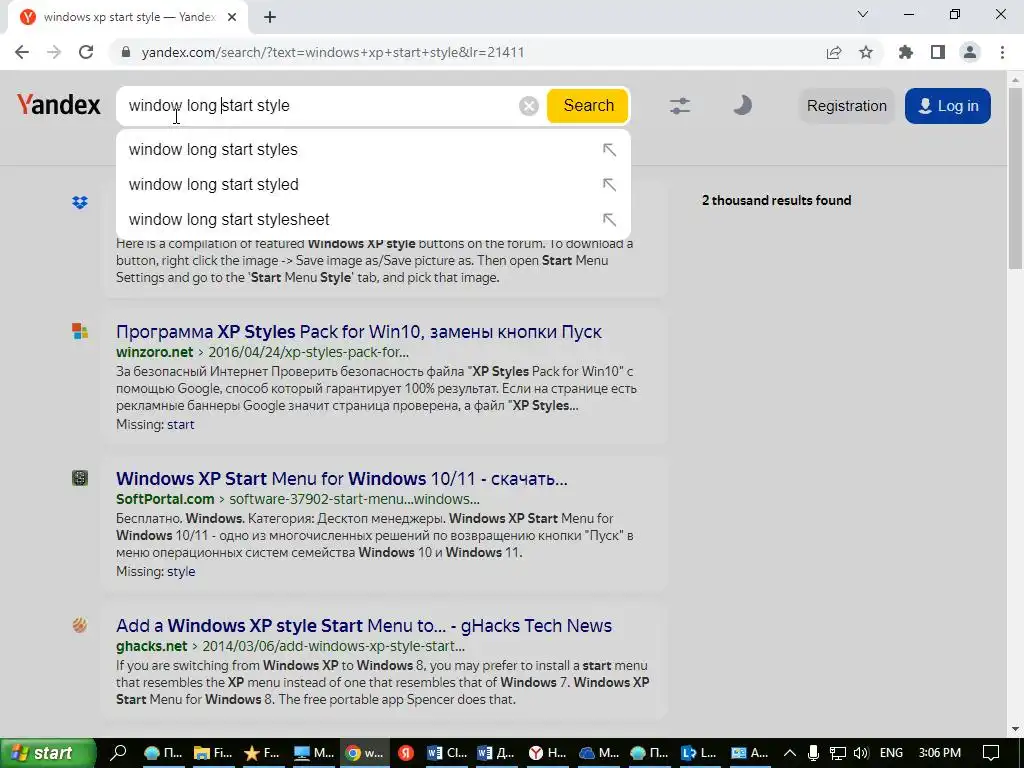Open 'Windows XP Start Menu for Windows 10/11' result
This screenshot has width=1024, height=768.
pyautogui.click(x=342, y=479)
